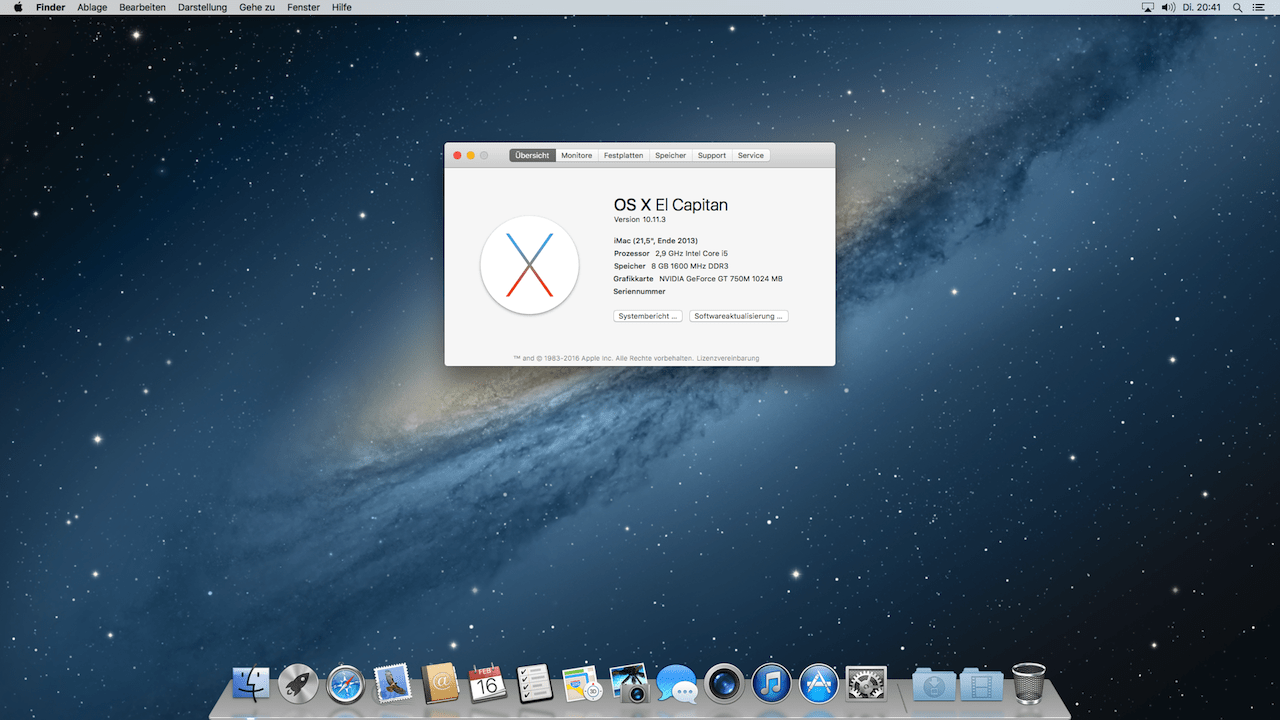Open Finder from the Dock
Screen dimensions: 1280x720
[251, 683]
